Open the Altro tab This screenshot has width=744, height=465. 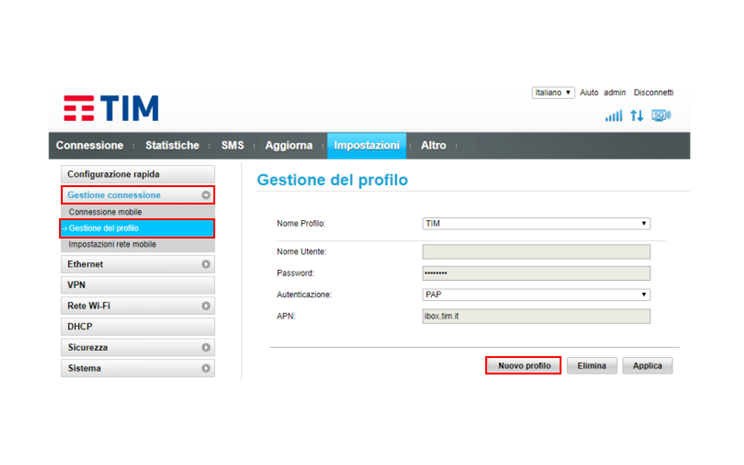433,146
